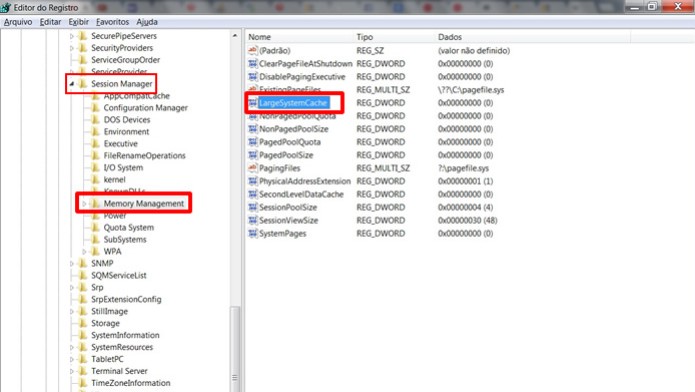Click the PagingFiles string value icon

(253, 168)
